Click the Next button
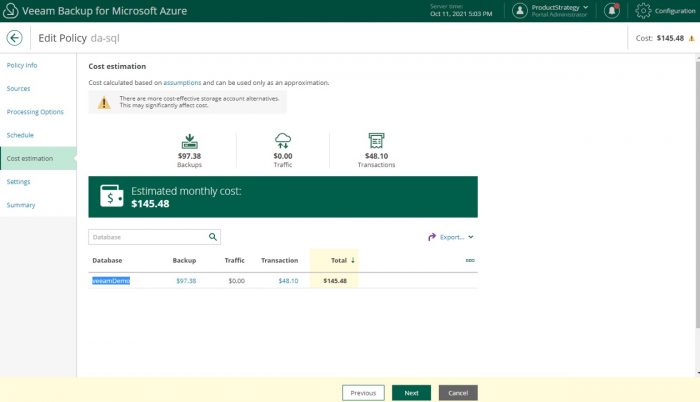This screenshot has width=700, height=402. coord(411,393)
